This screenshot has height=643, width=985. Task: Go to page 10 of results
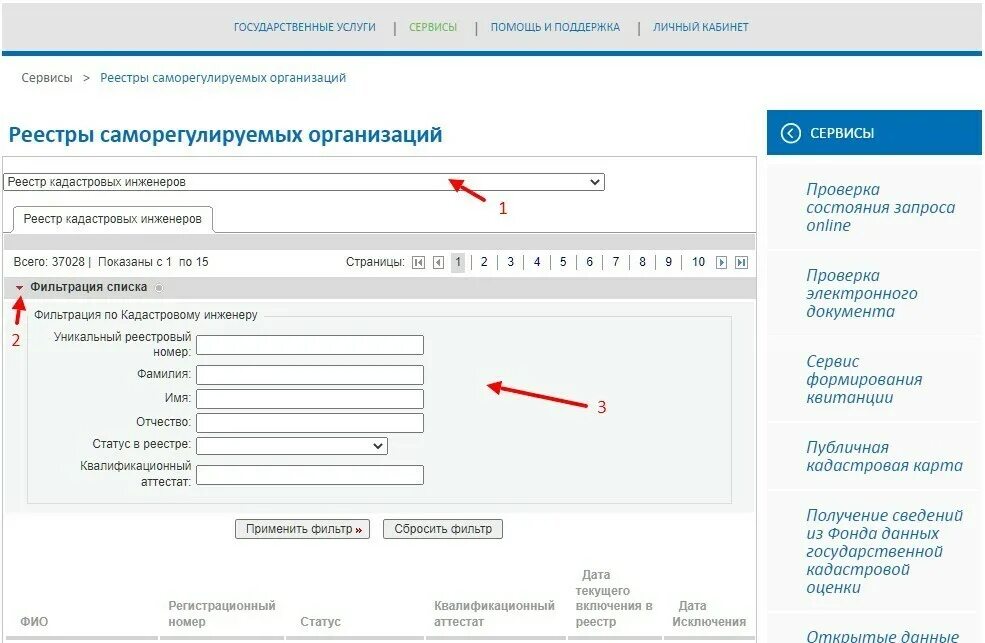tap(698, 262)
